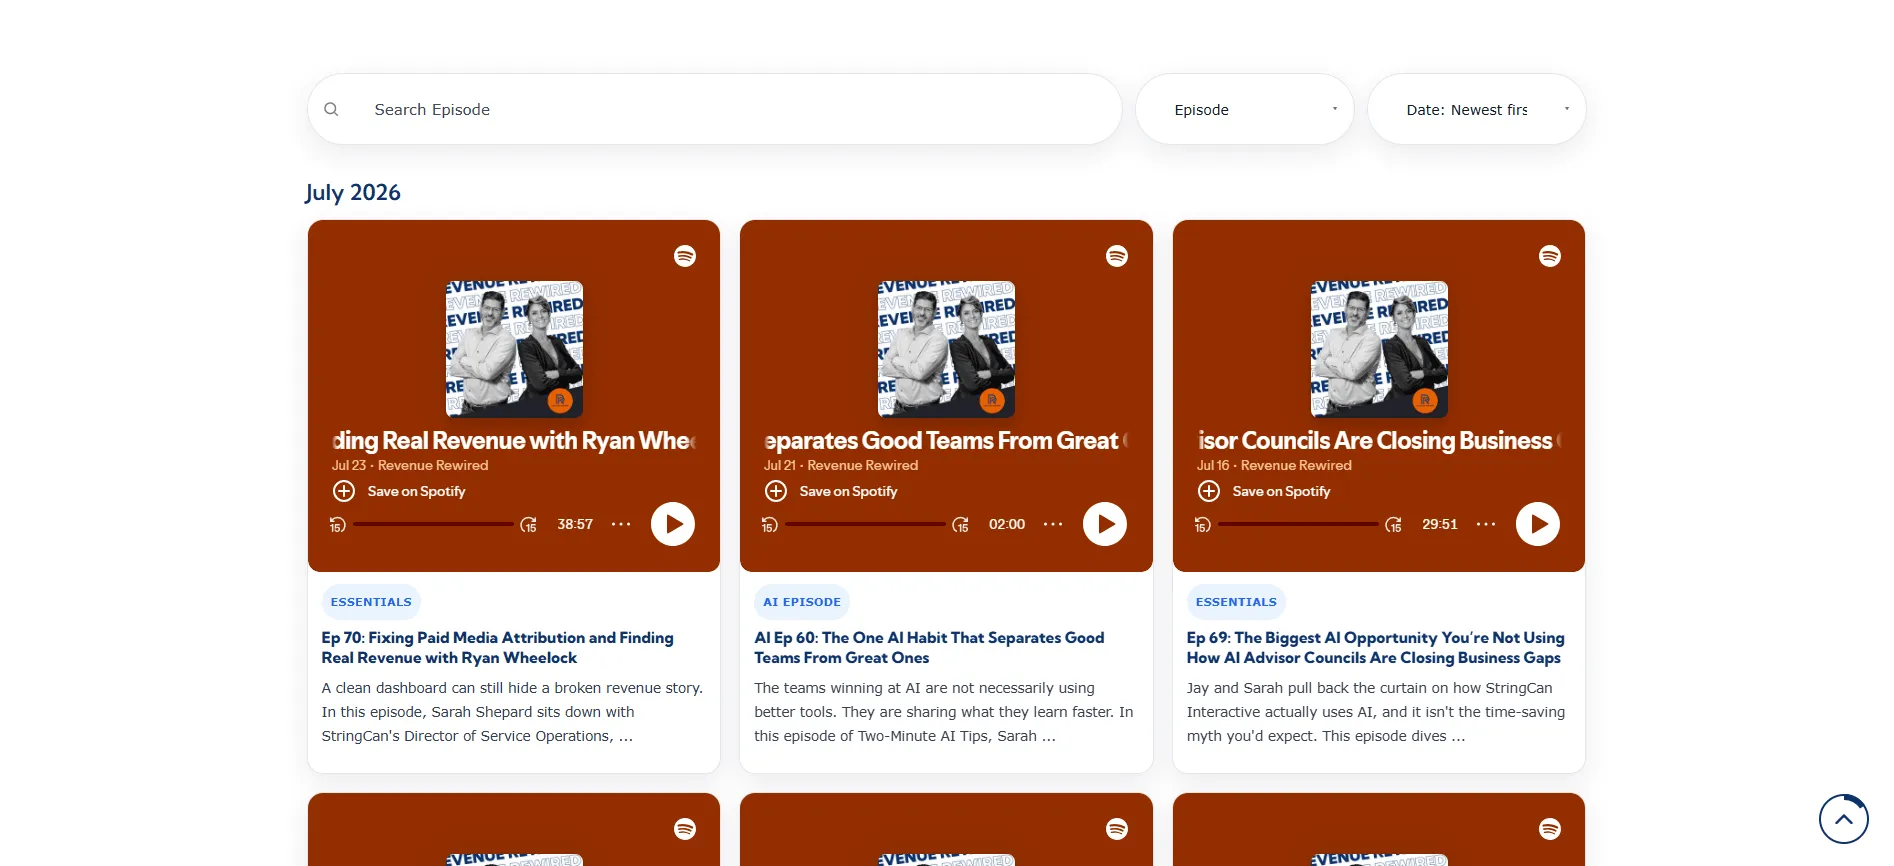Screen dimensions: 1894x866
Task: Play the 38:57 Ryan Wheelock episode
Action: [x=673, y=524]
